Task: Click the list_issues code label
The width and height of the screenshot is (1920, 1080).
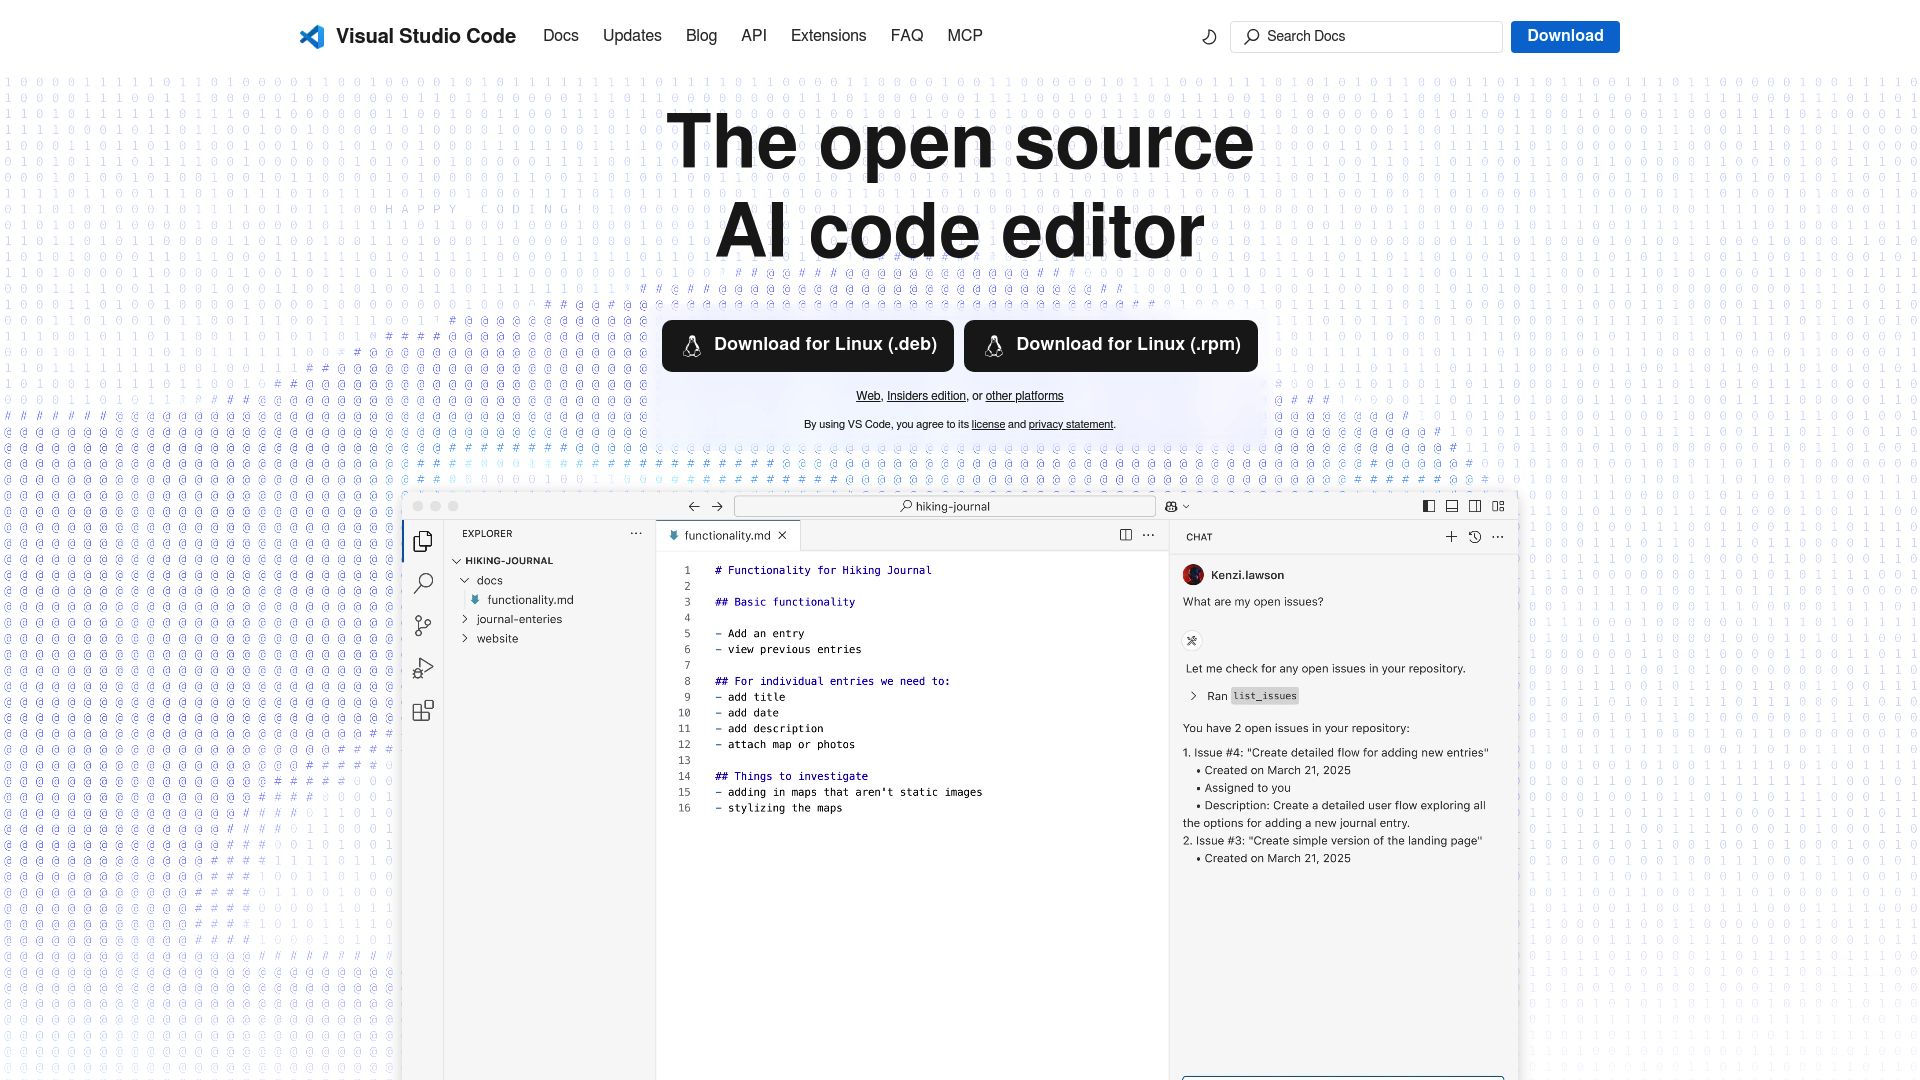Action: pos(1265,696)
